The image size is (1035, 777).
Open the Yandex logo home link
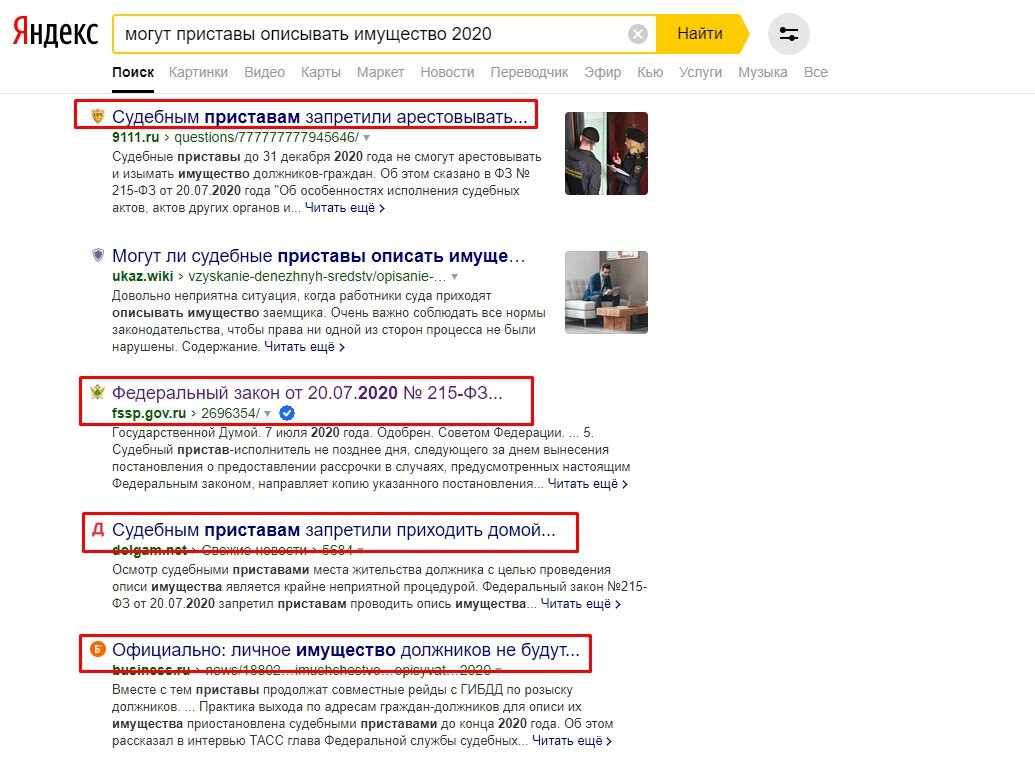pyautogui.click(x=55, y=32)
